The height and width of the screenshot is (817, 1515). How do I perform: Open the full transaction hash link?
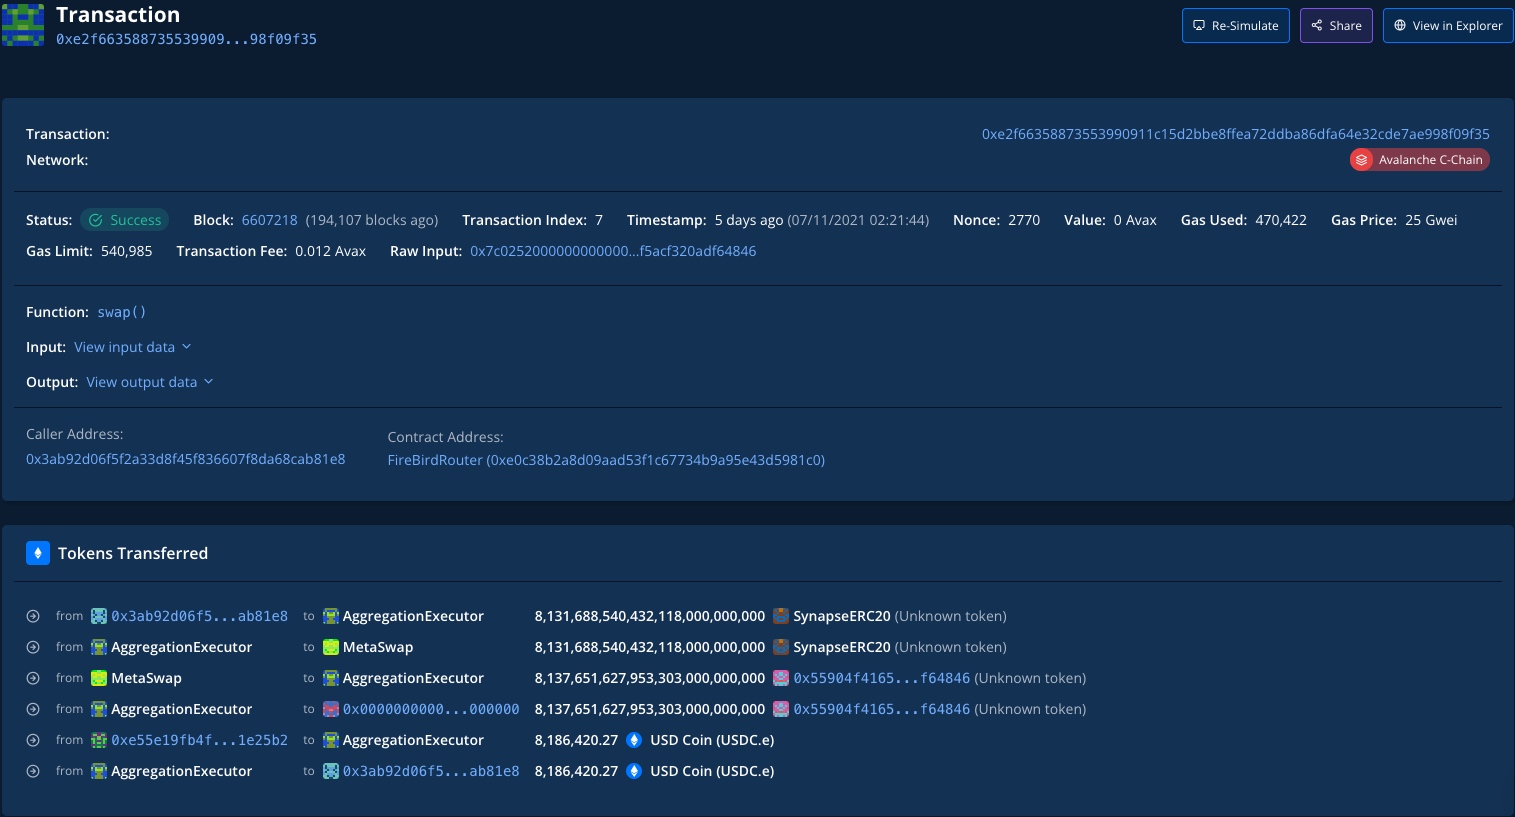(1236, 134)
